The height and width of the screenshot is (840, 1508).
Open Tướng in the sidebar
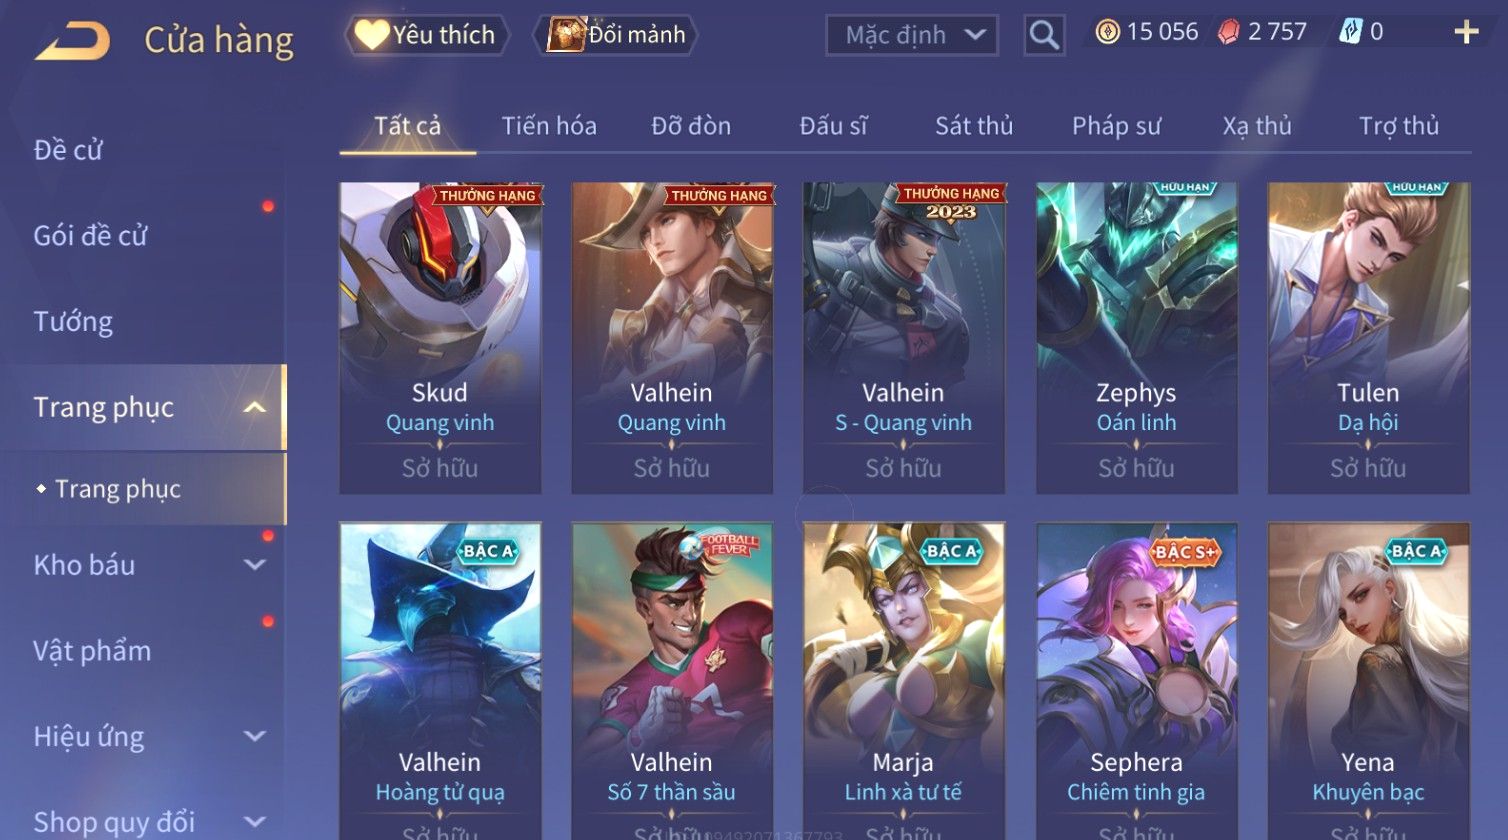[73, 322]
